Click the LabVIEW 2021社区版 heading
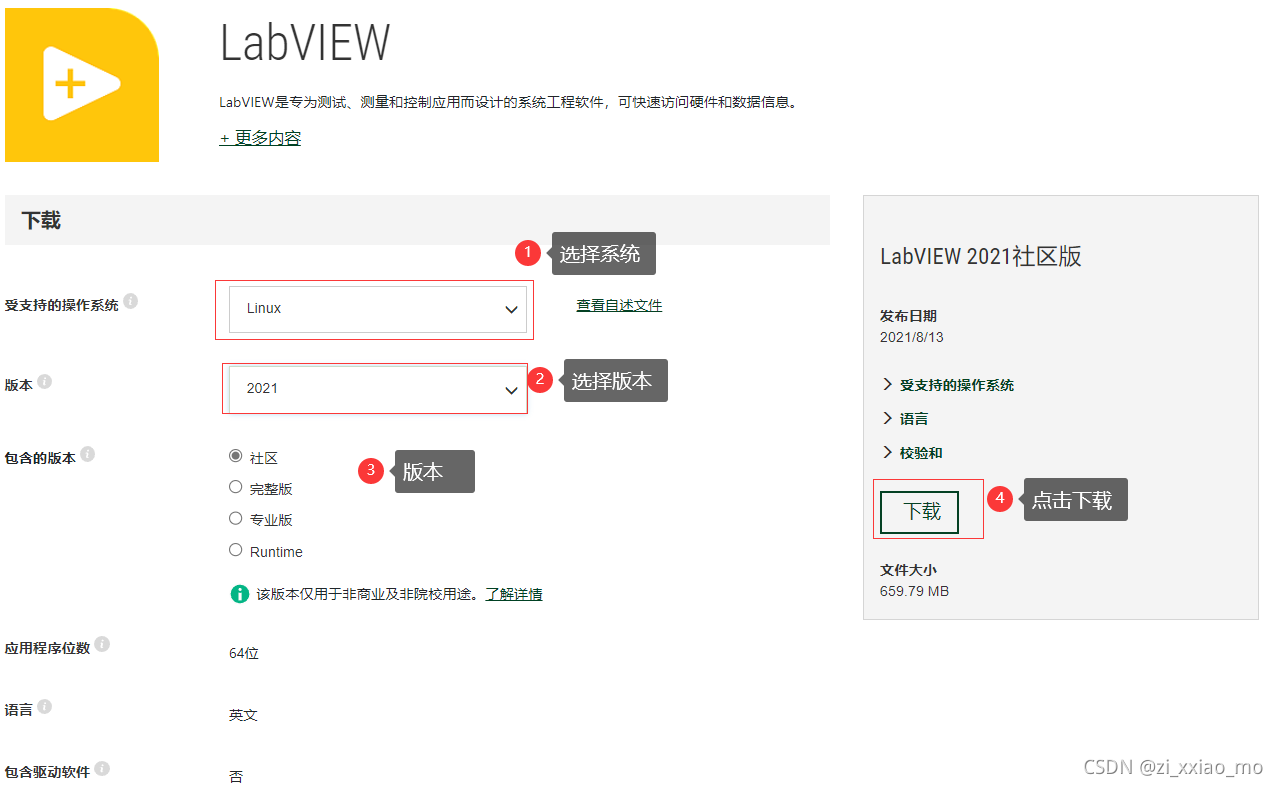This screenshot has height=787, width=1278. [x=981, y=256]
